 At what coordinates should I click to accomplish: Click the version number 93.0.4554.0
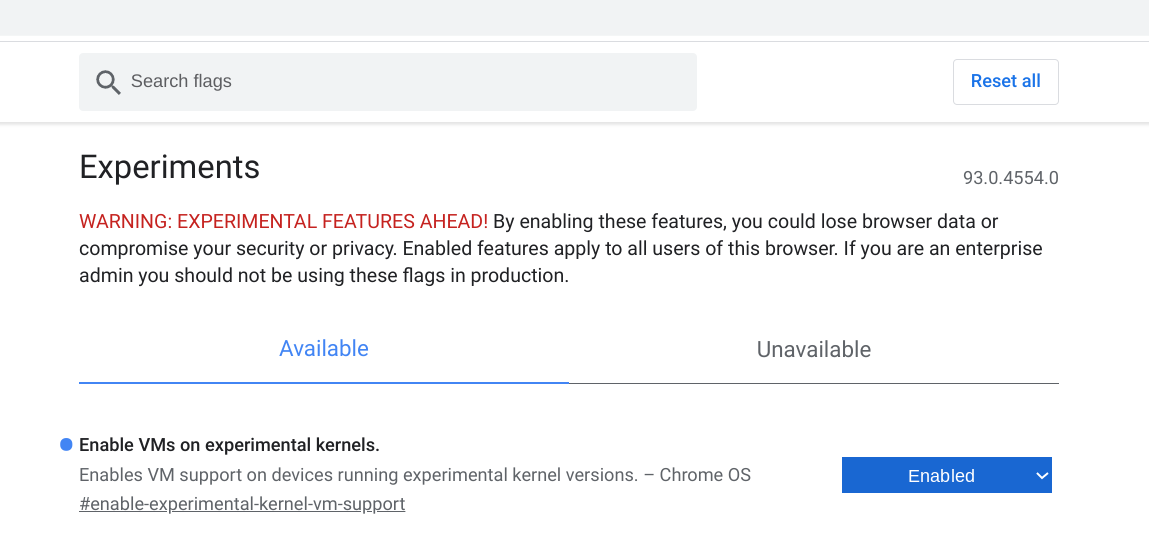pos(1010,179)
